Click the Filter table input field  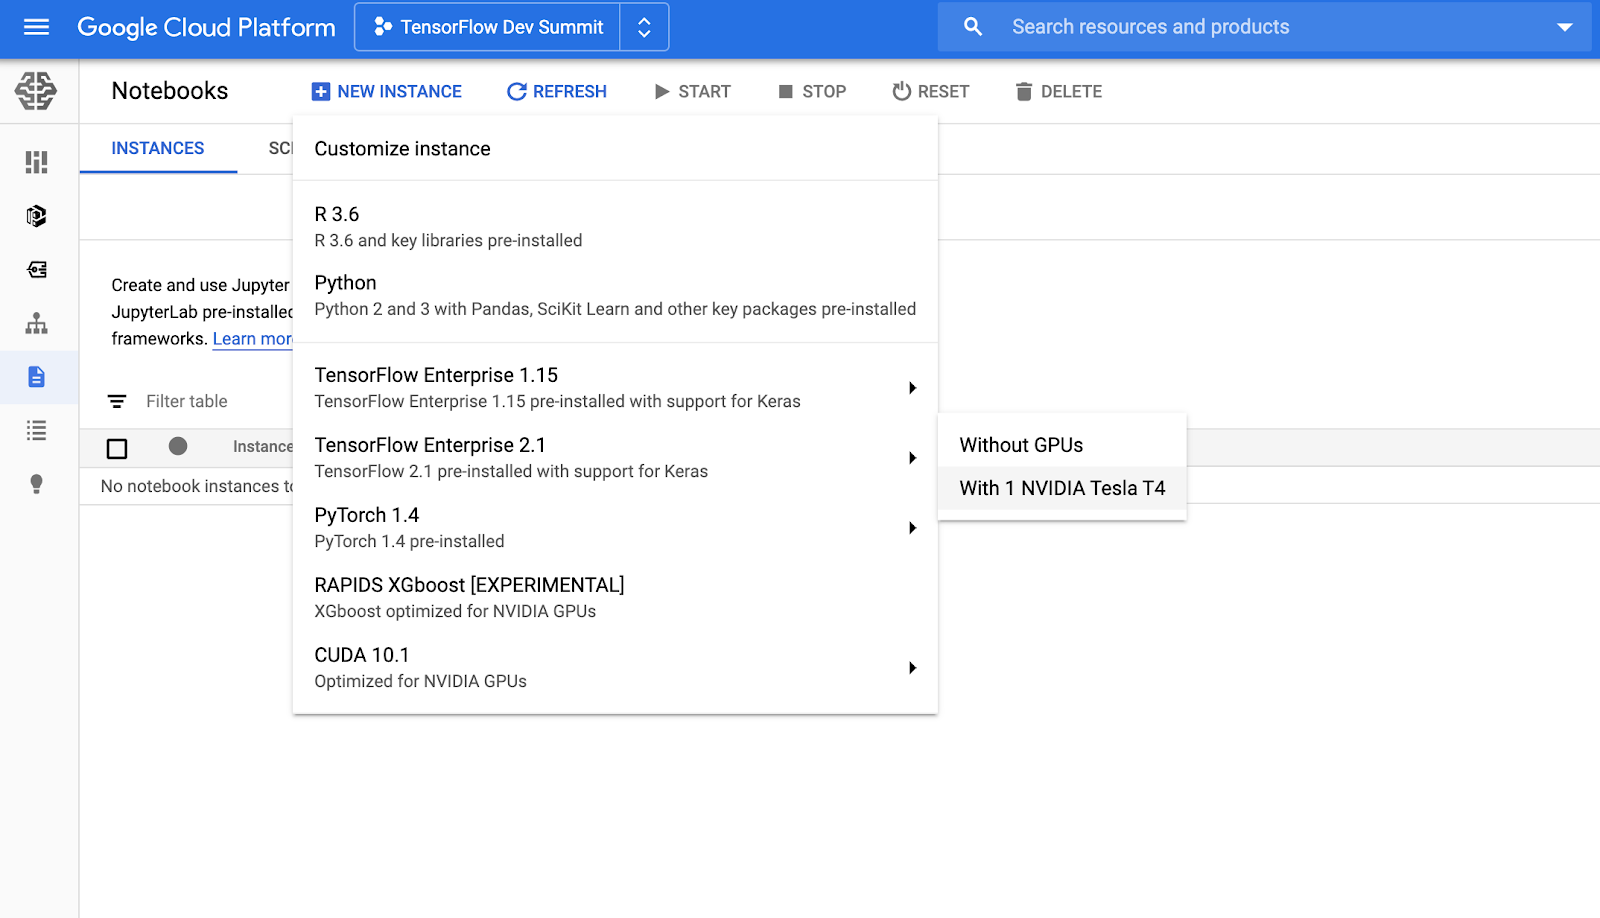tap(187, 401)
